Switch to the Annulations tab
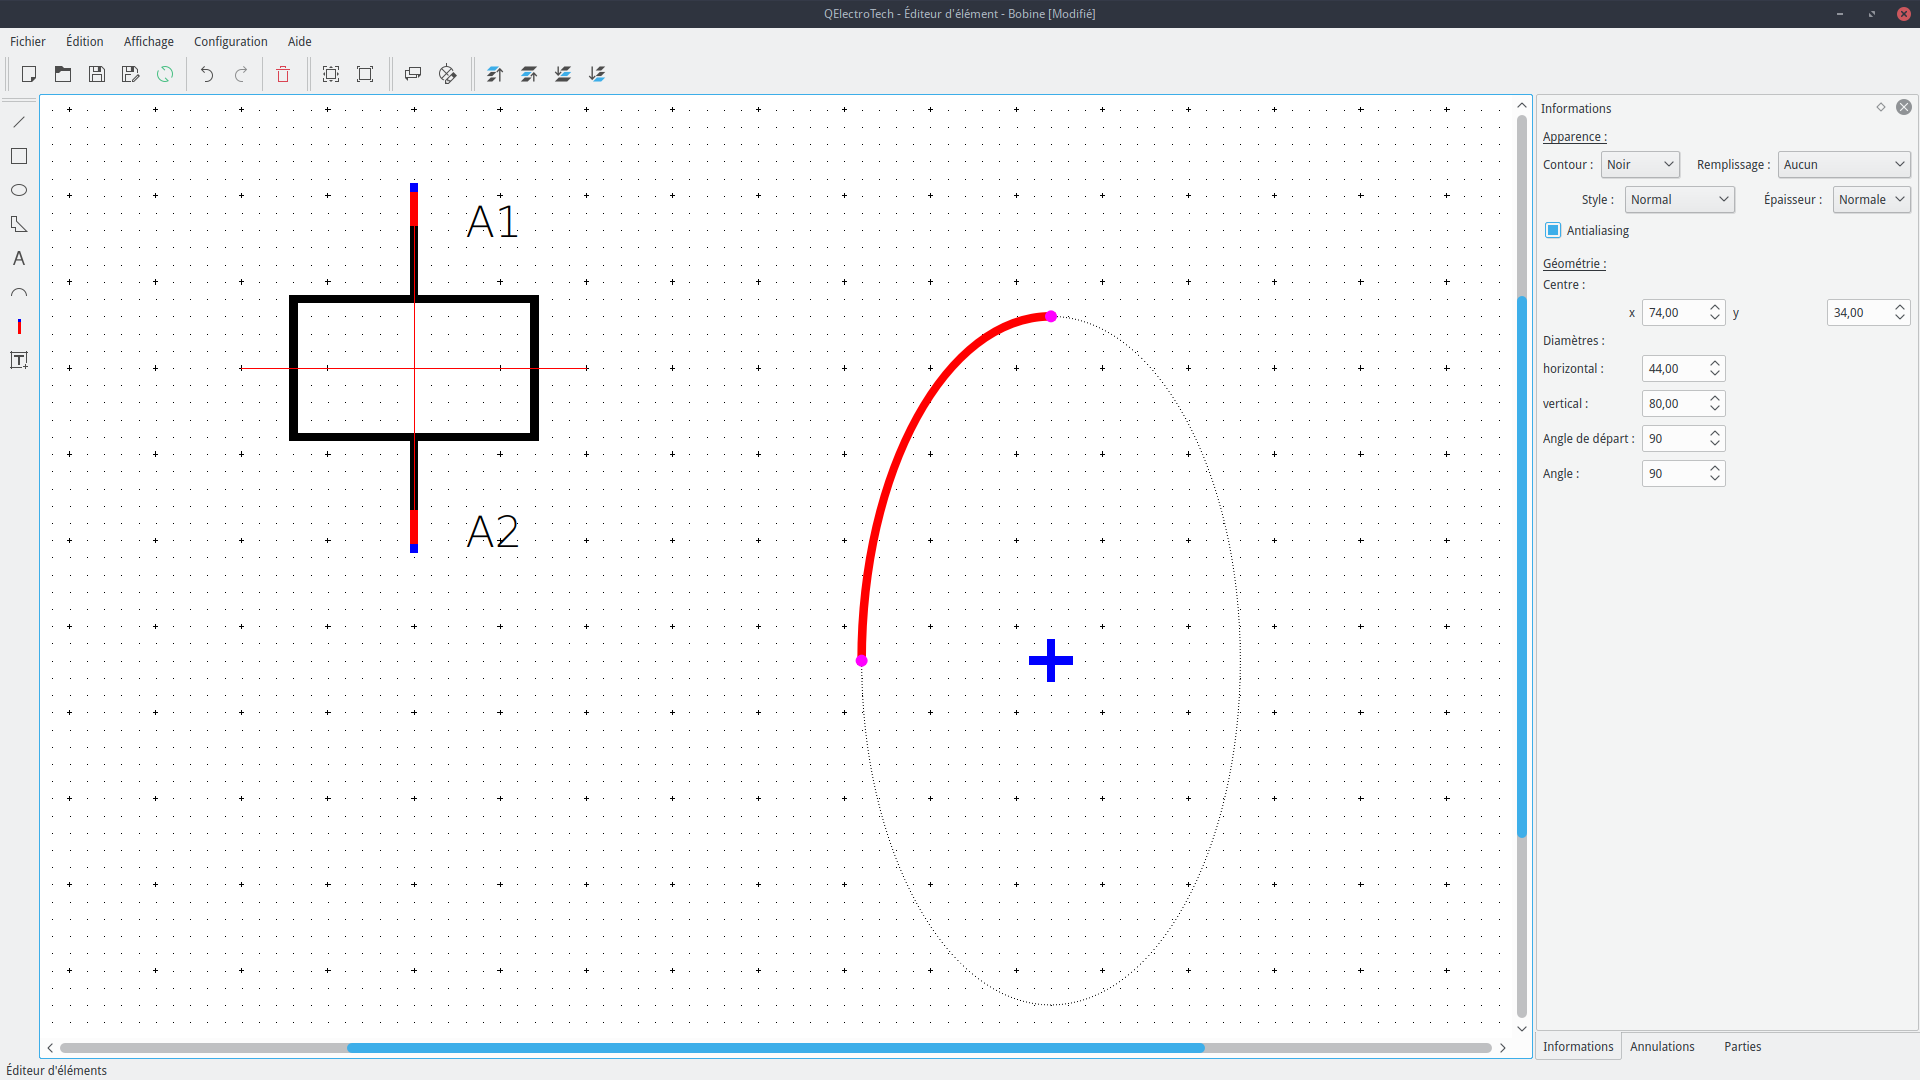The width and height of the screenshot is (1920, 1080). coord(1662,1046)
